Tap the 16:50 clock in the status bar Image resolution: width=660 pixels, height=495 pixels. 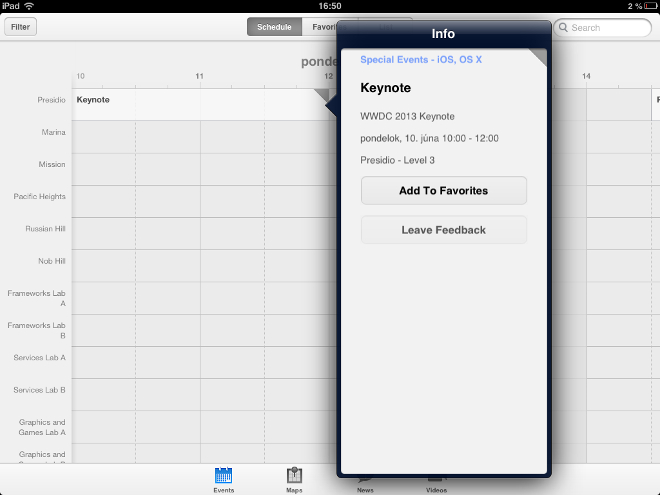[x=330, y=6]
